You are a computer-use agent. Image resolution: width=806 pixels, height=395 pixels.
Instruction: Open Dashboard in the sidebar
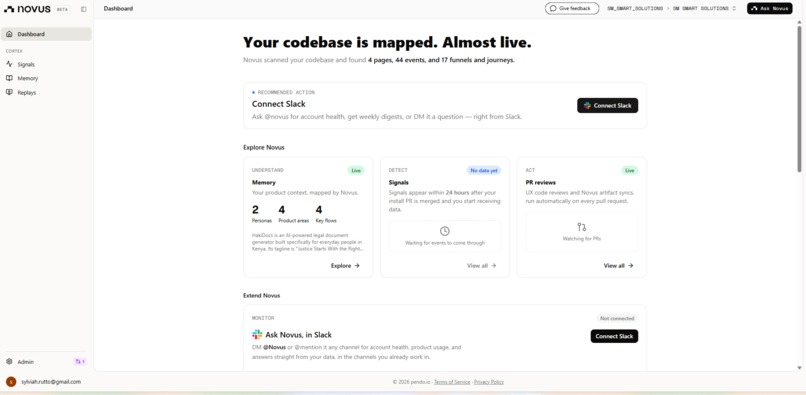tap(46, 34)
